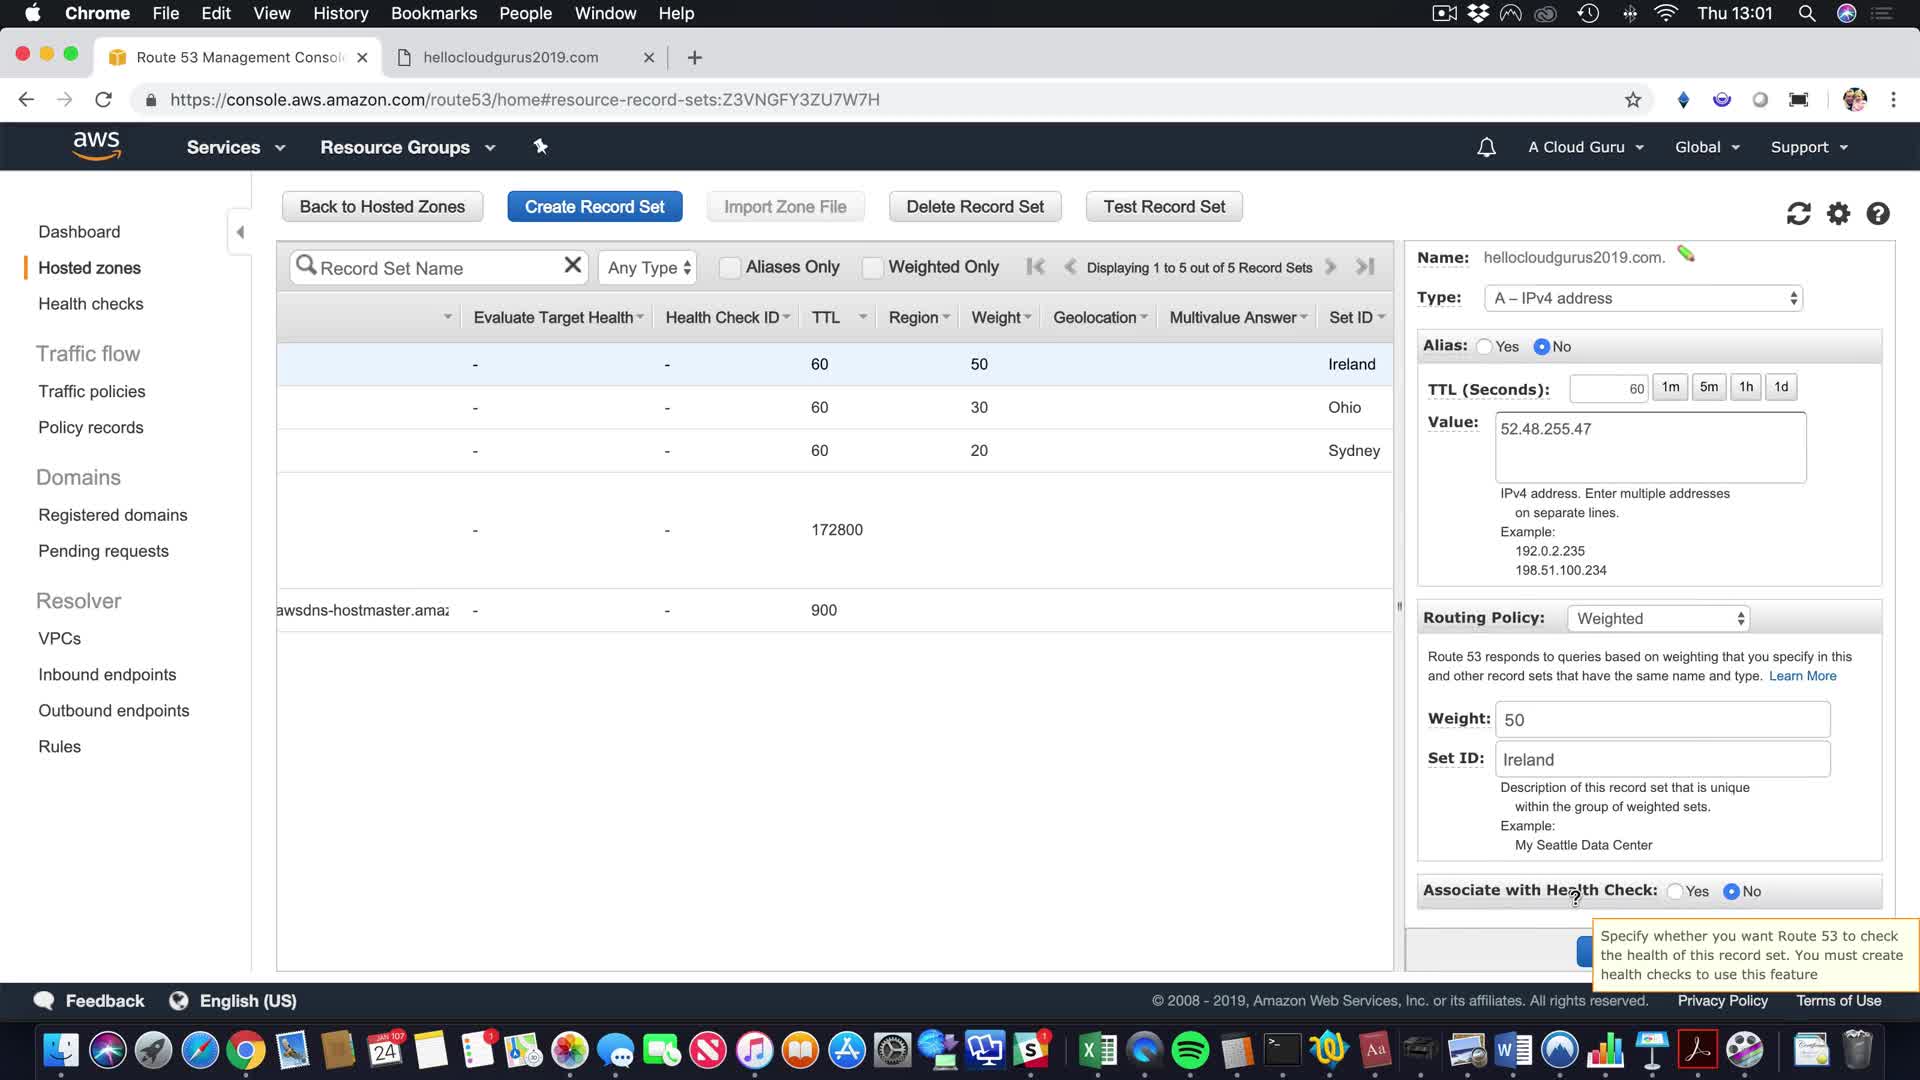Collapse the left navigation sidebar arrow
The width and height of the screenshot is (1920, 1080).
[x=240, y=232]
